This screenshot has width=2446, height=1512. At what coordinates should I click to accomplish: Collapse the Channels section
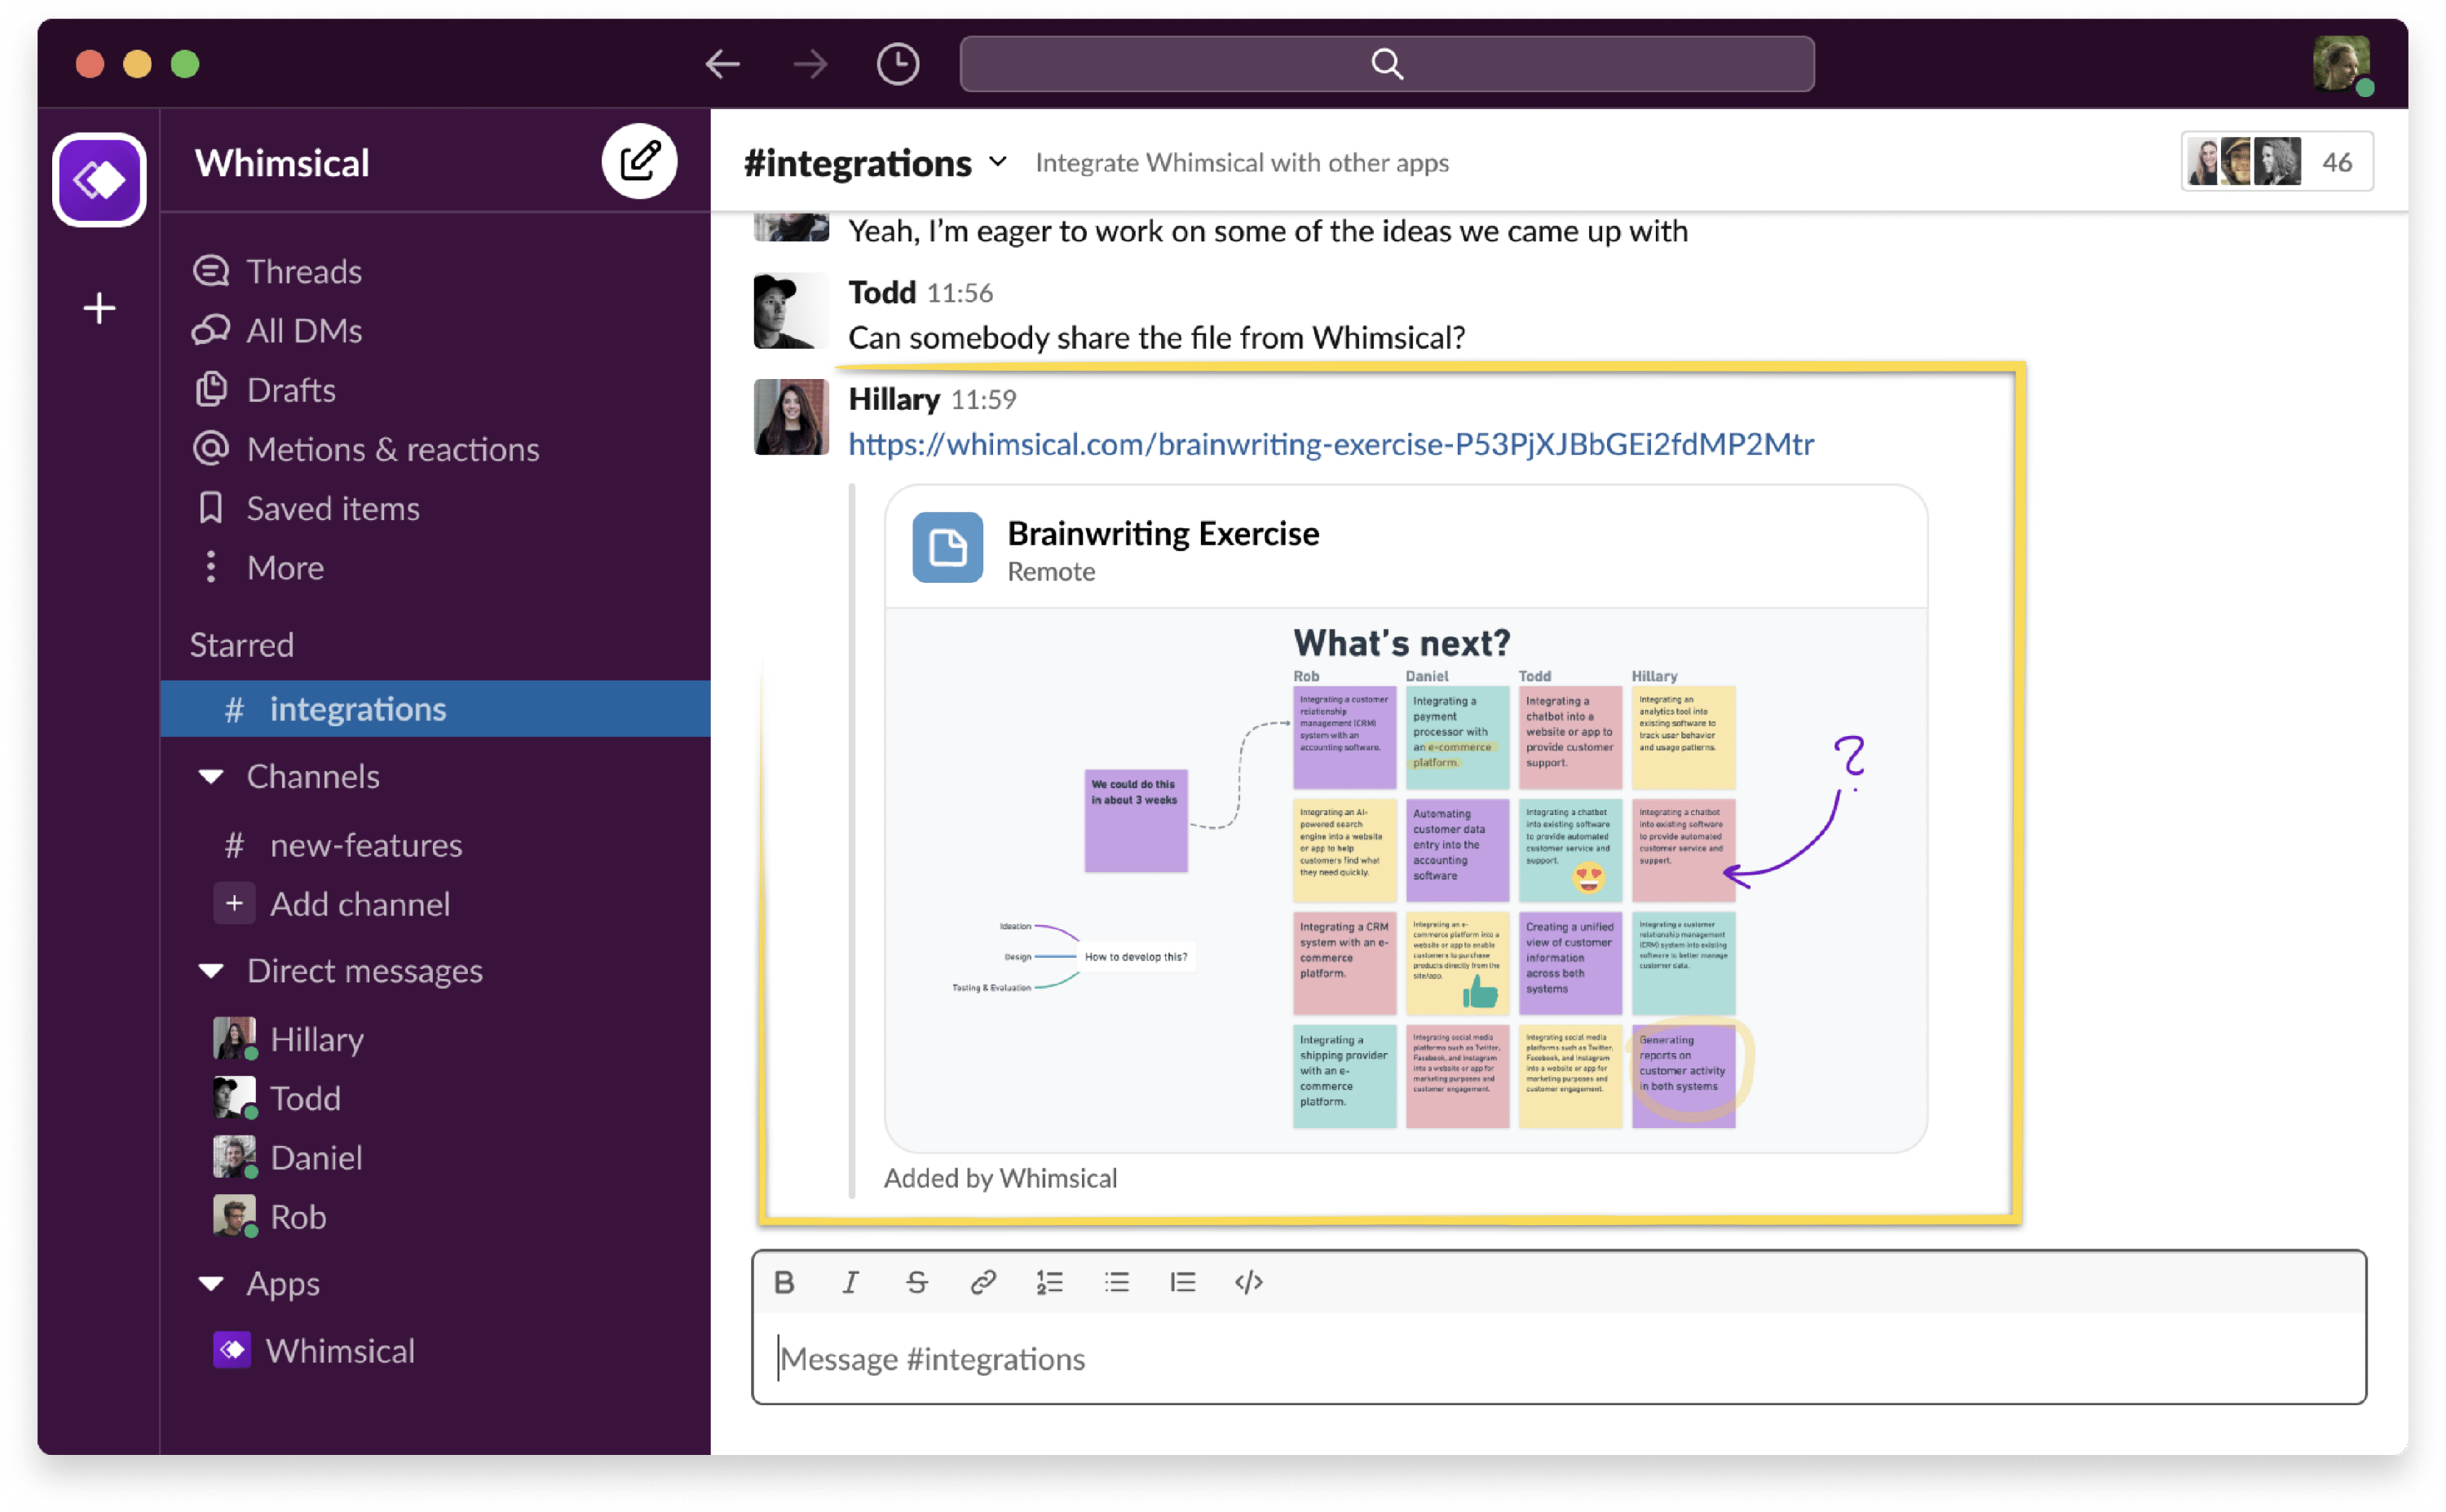(211, 777)
